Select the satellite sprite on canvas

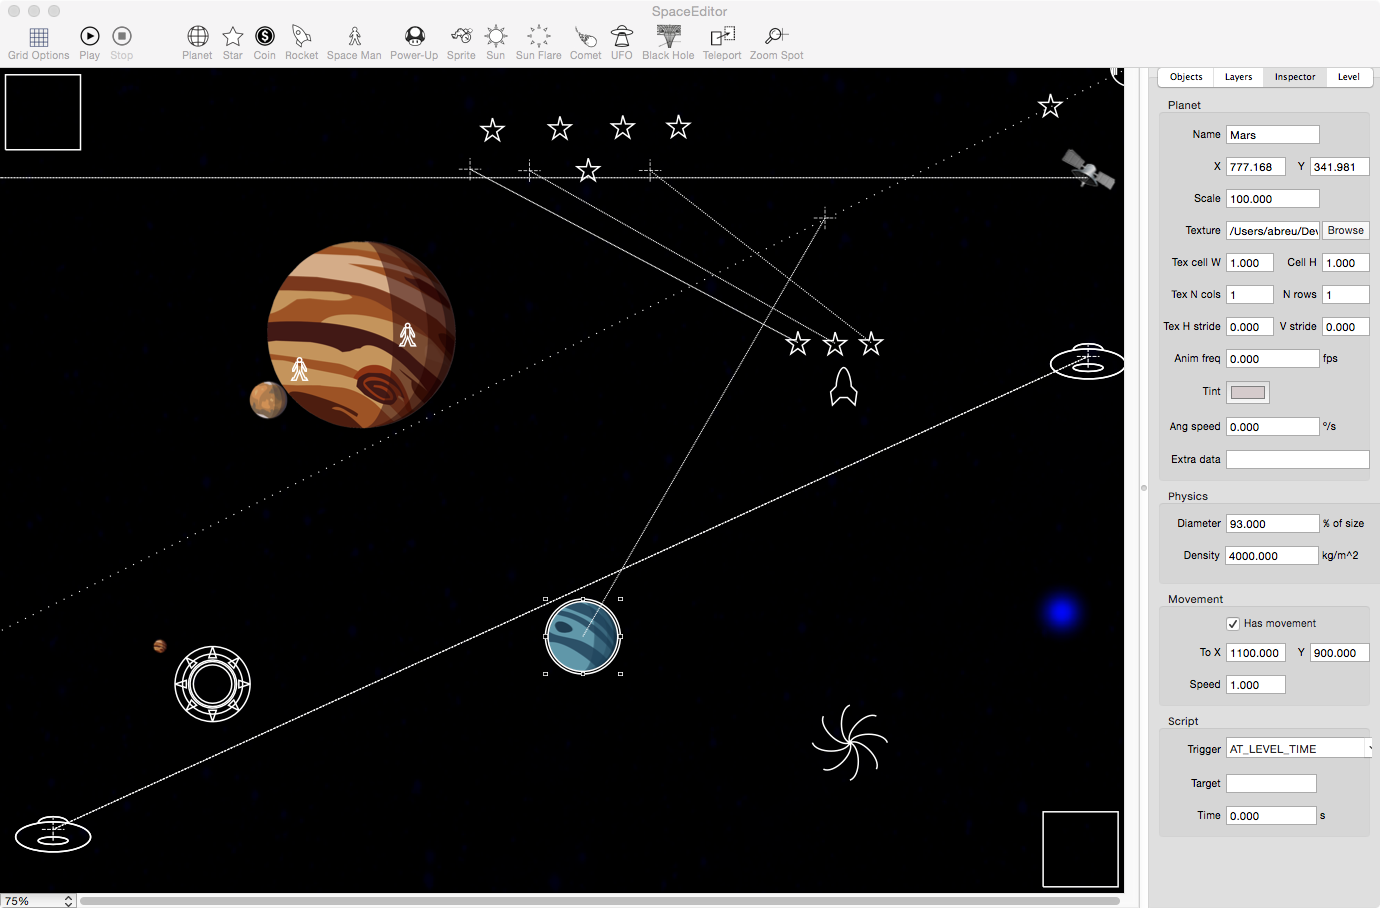click(1089, 168)
